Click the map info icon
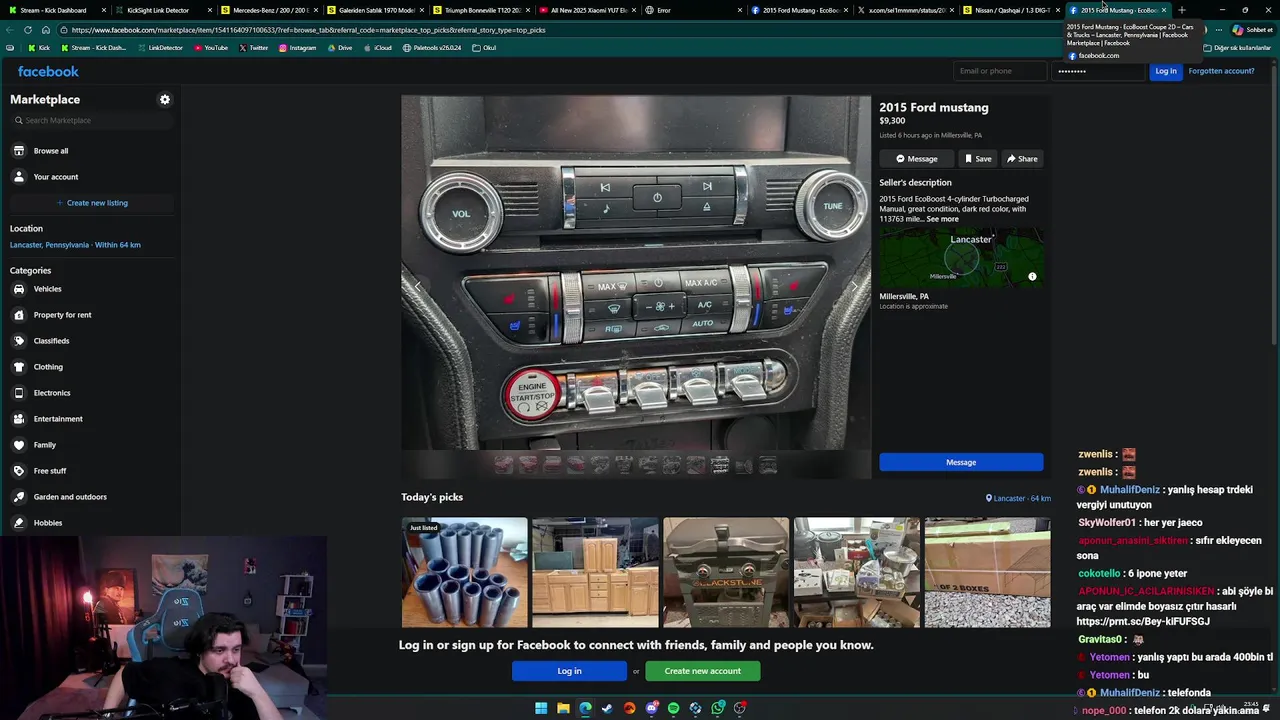The width and height of the screenshot is (1280, 720). coord(1032,277)
